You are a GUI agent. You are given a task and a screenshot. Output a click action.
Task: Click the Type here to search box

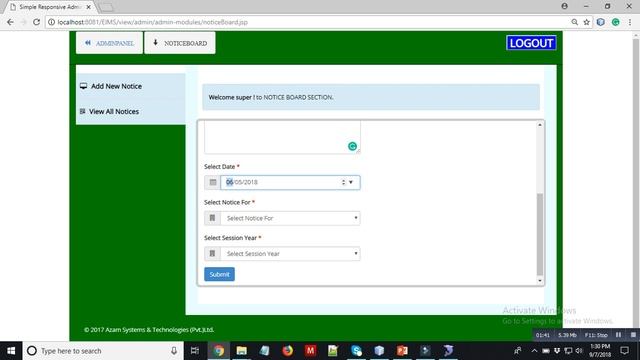click(x=103, y=351)
